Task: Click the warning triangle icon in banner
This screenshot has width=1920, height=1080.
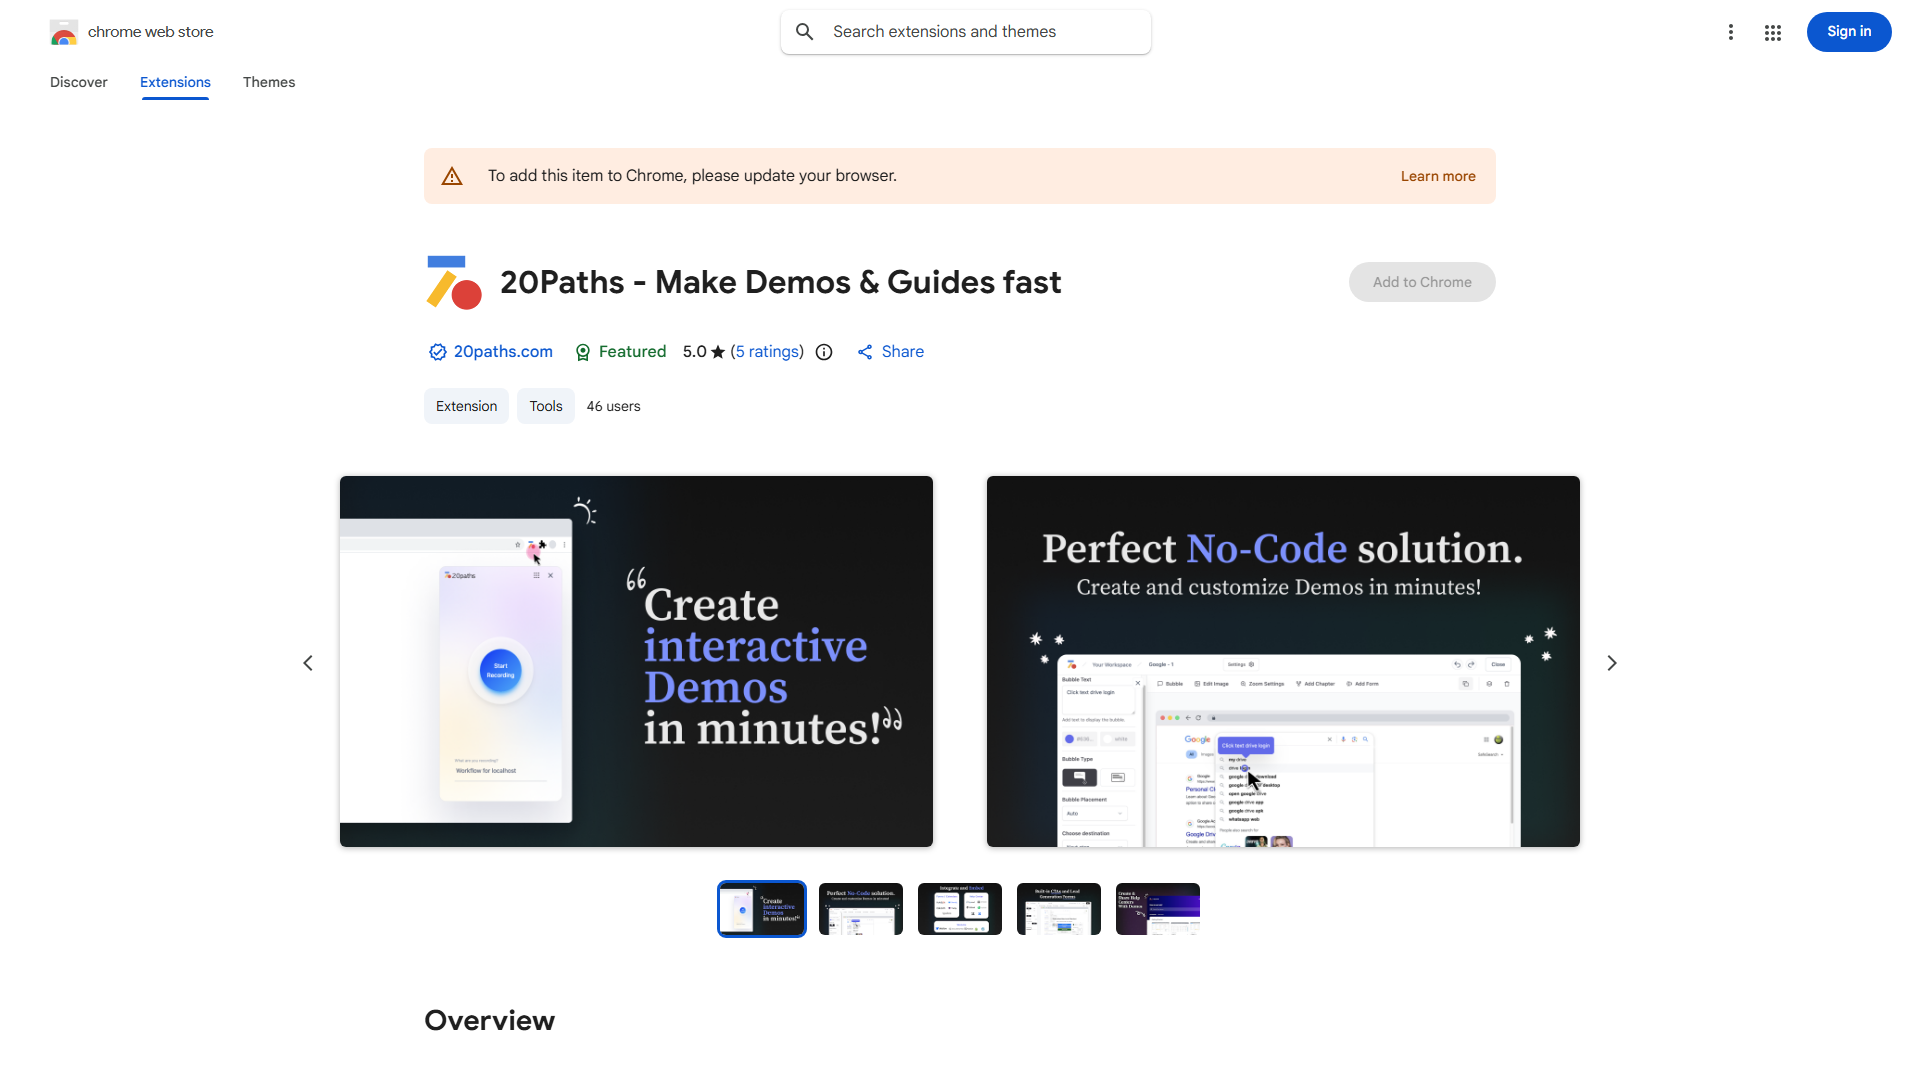Action: (452, 176)
